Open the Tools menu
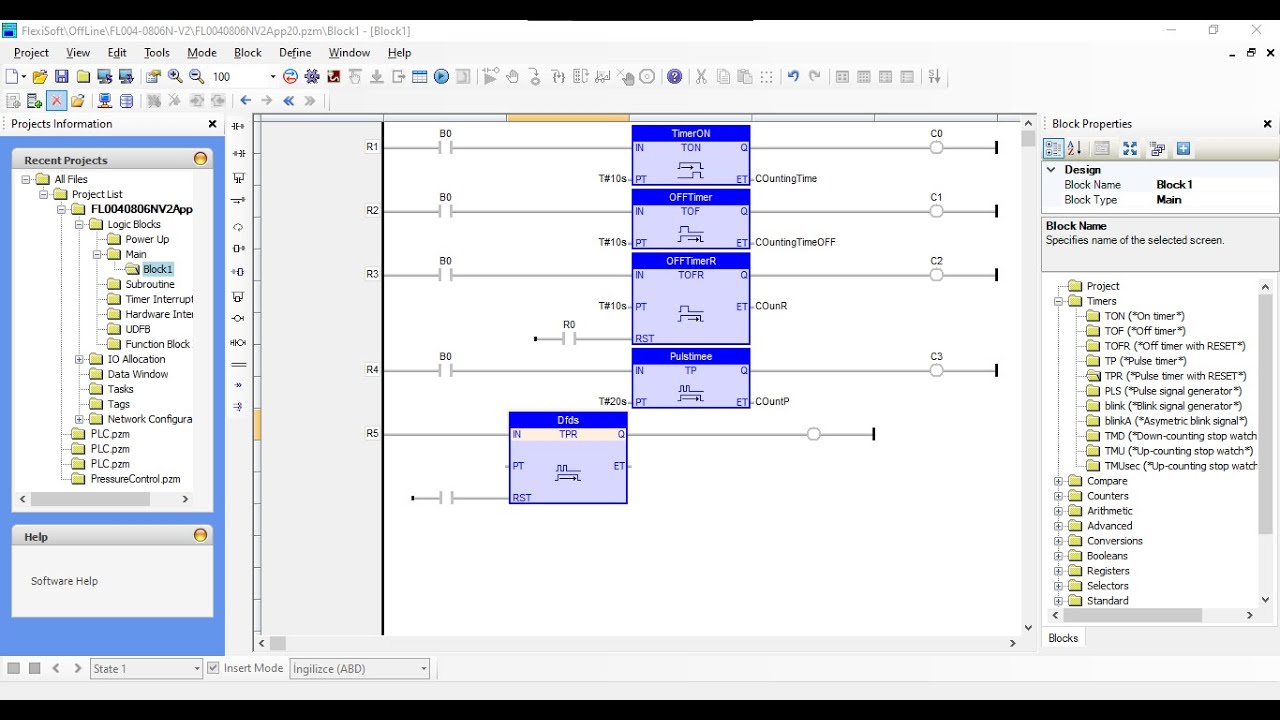Image resolution: width=1280 pixels, height=720 pixels. (157, 53)
